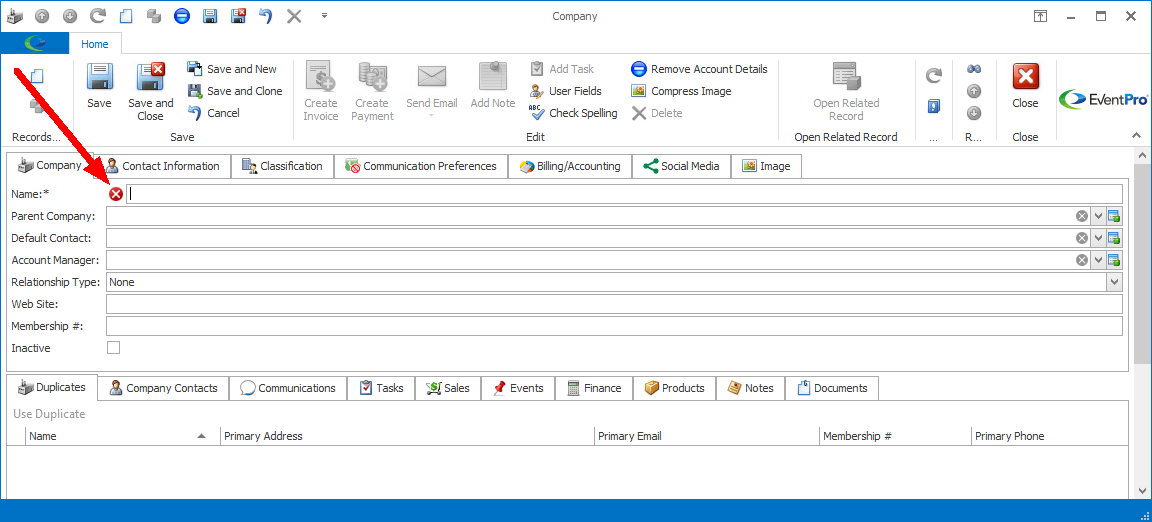Open the Ribbon Display Options button
The image size is (1152, 522).
tap(1040, 16)
